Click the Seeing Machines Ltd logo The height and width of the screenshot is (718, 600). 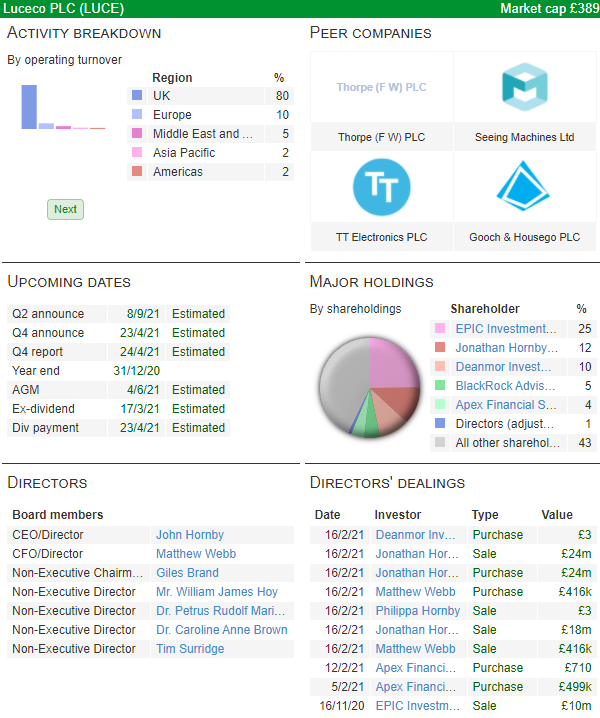click(524, 87)
